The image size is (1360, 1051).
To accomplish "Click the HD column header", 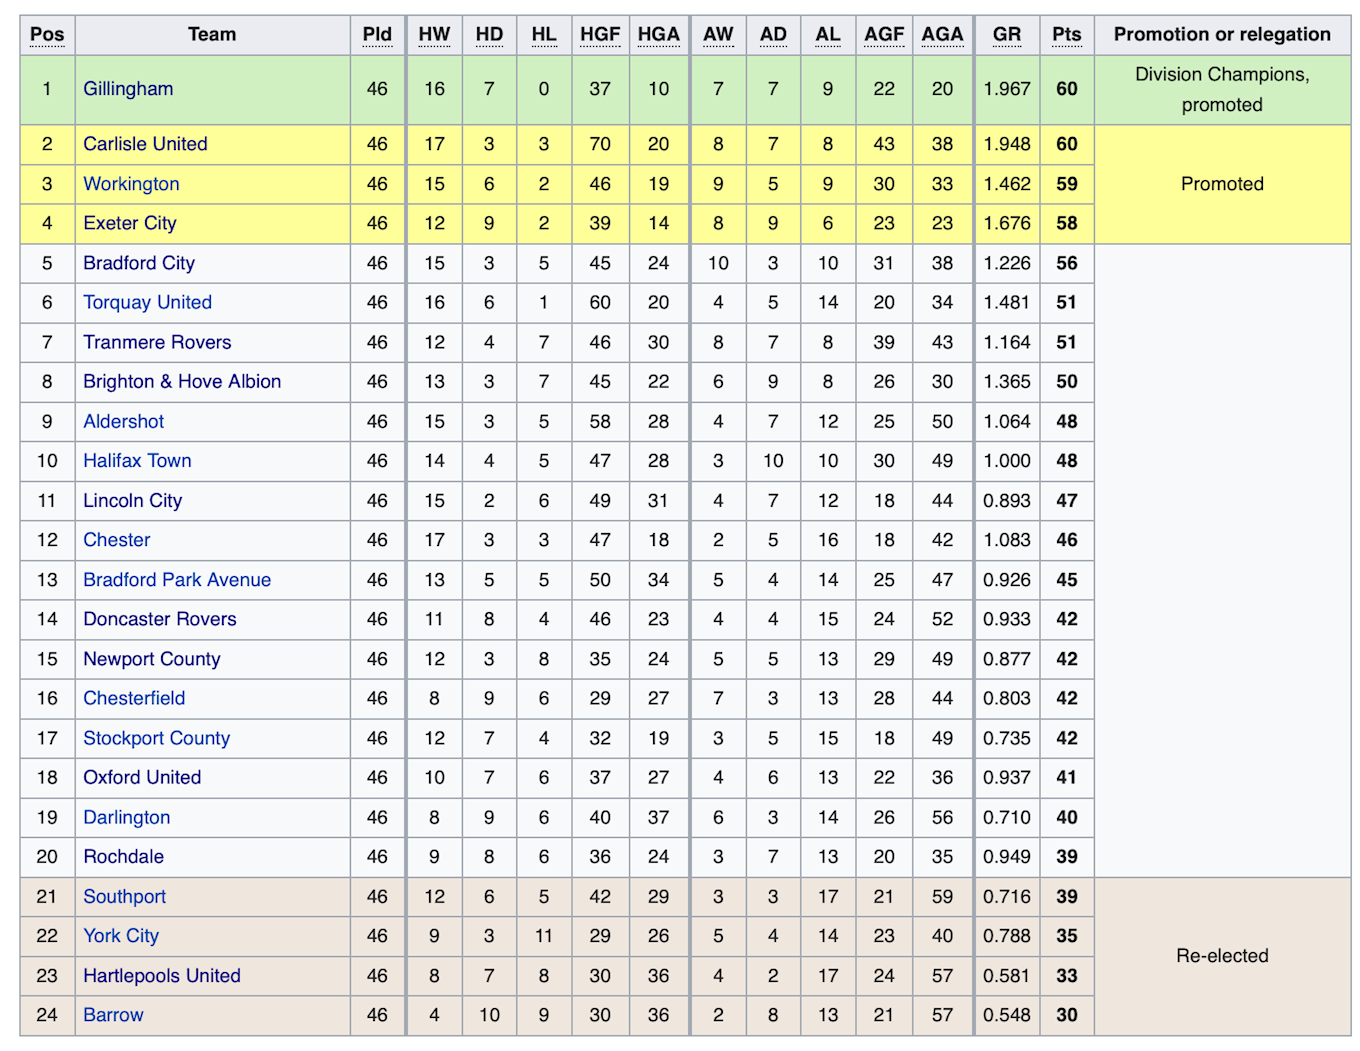I will pos(489,35).
